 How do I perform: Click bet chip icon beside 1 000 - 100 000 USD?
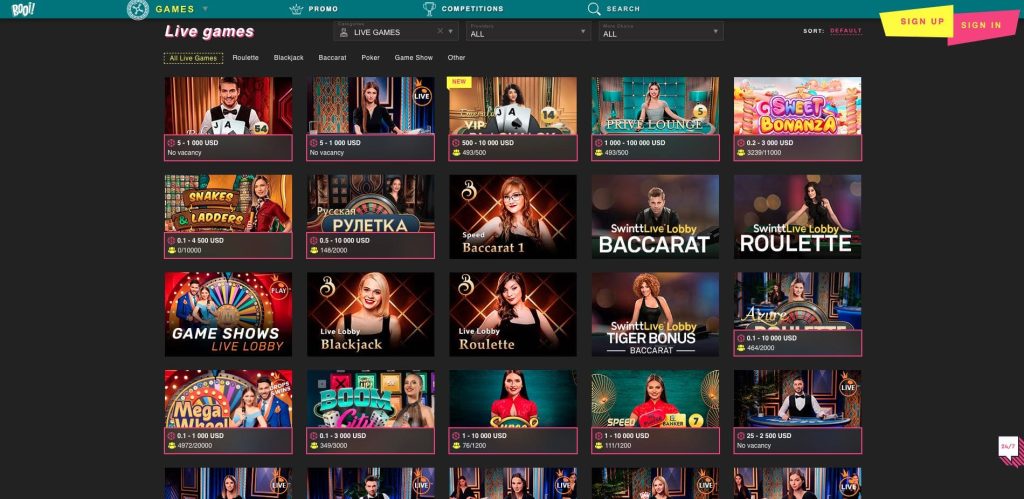coord(598,142)
